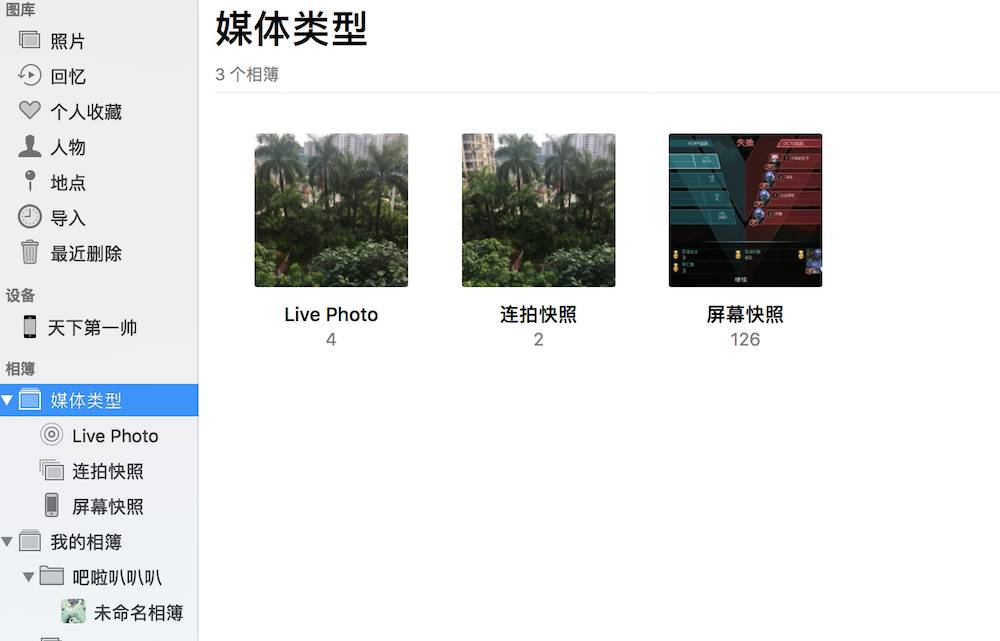
Task: Click the 连拍快照 burst stack icon
Action: coord(52,471)
